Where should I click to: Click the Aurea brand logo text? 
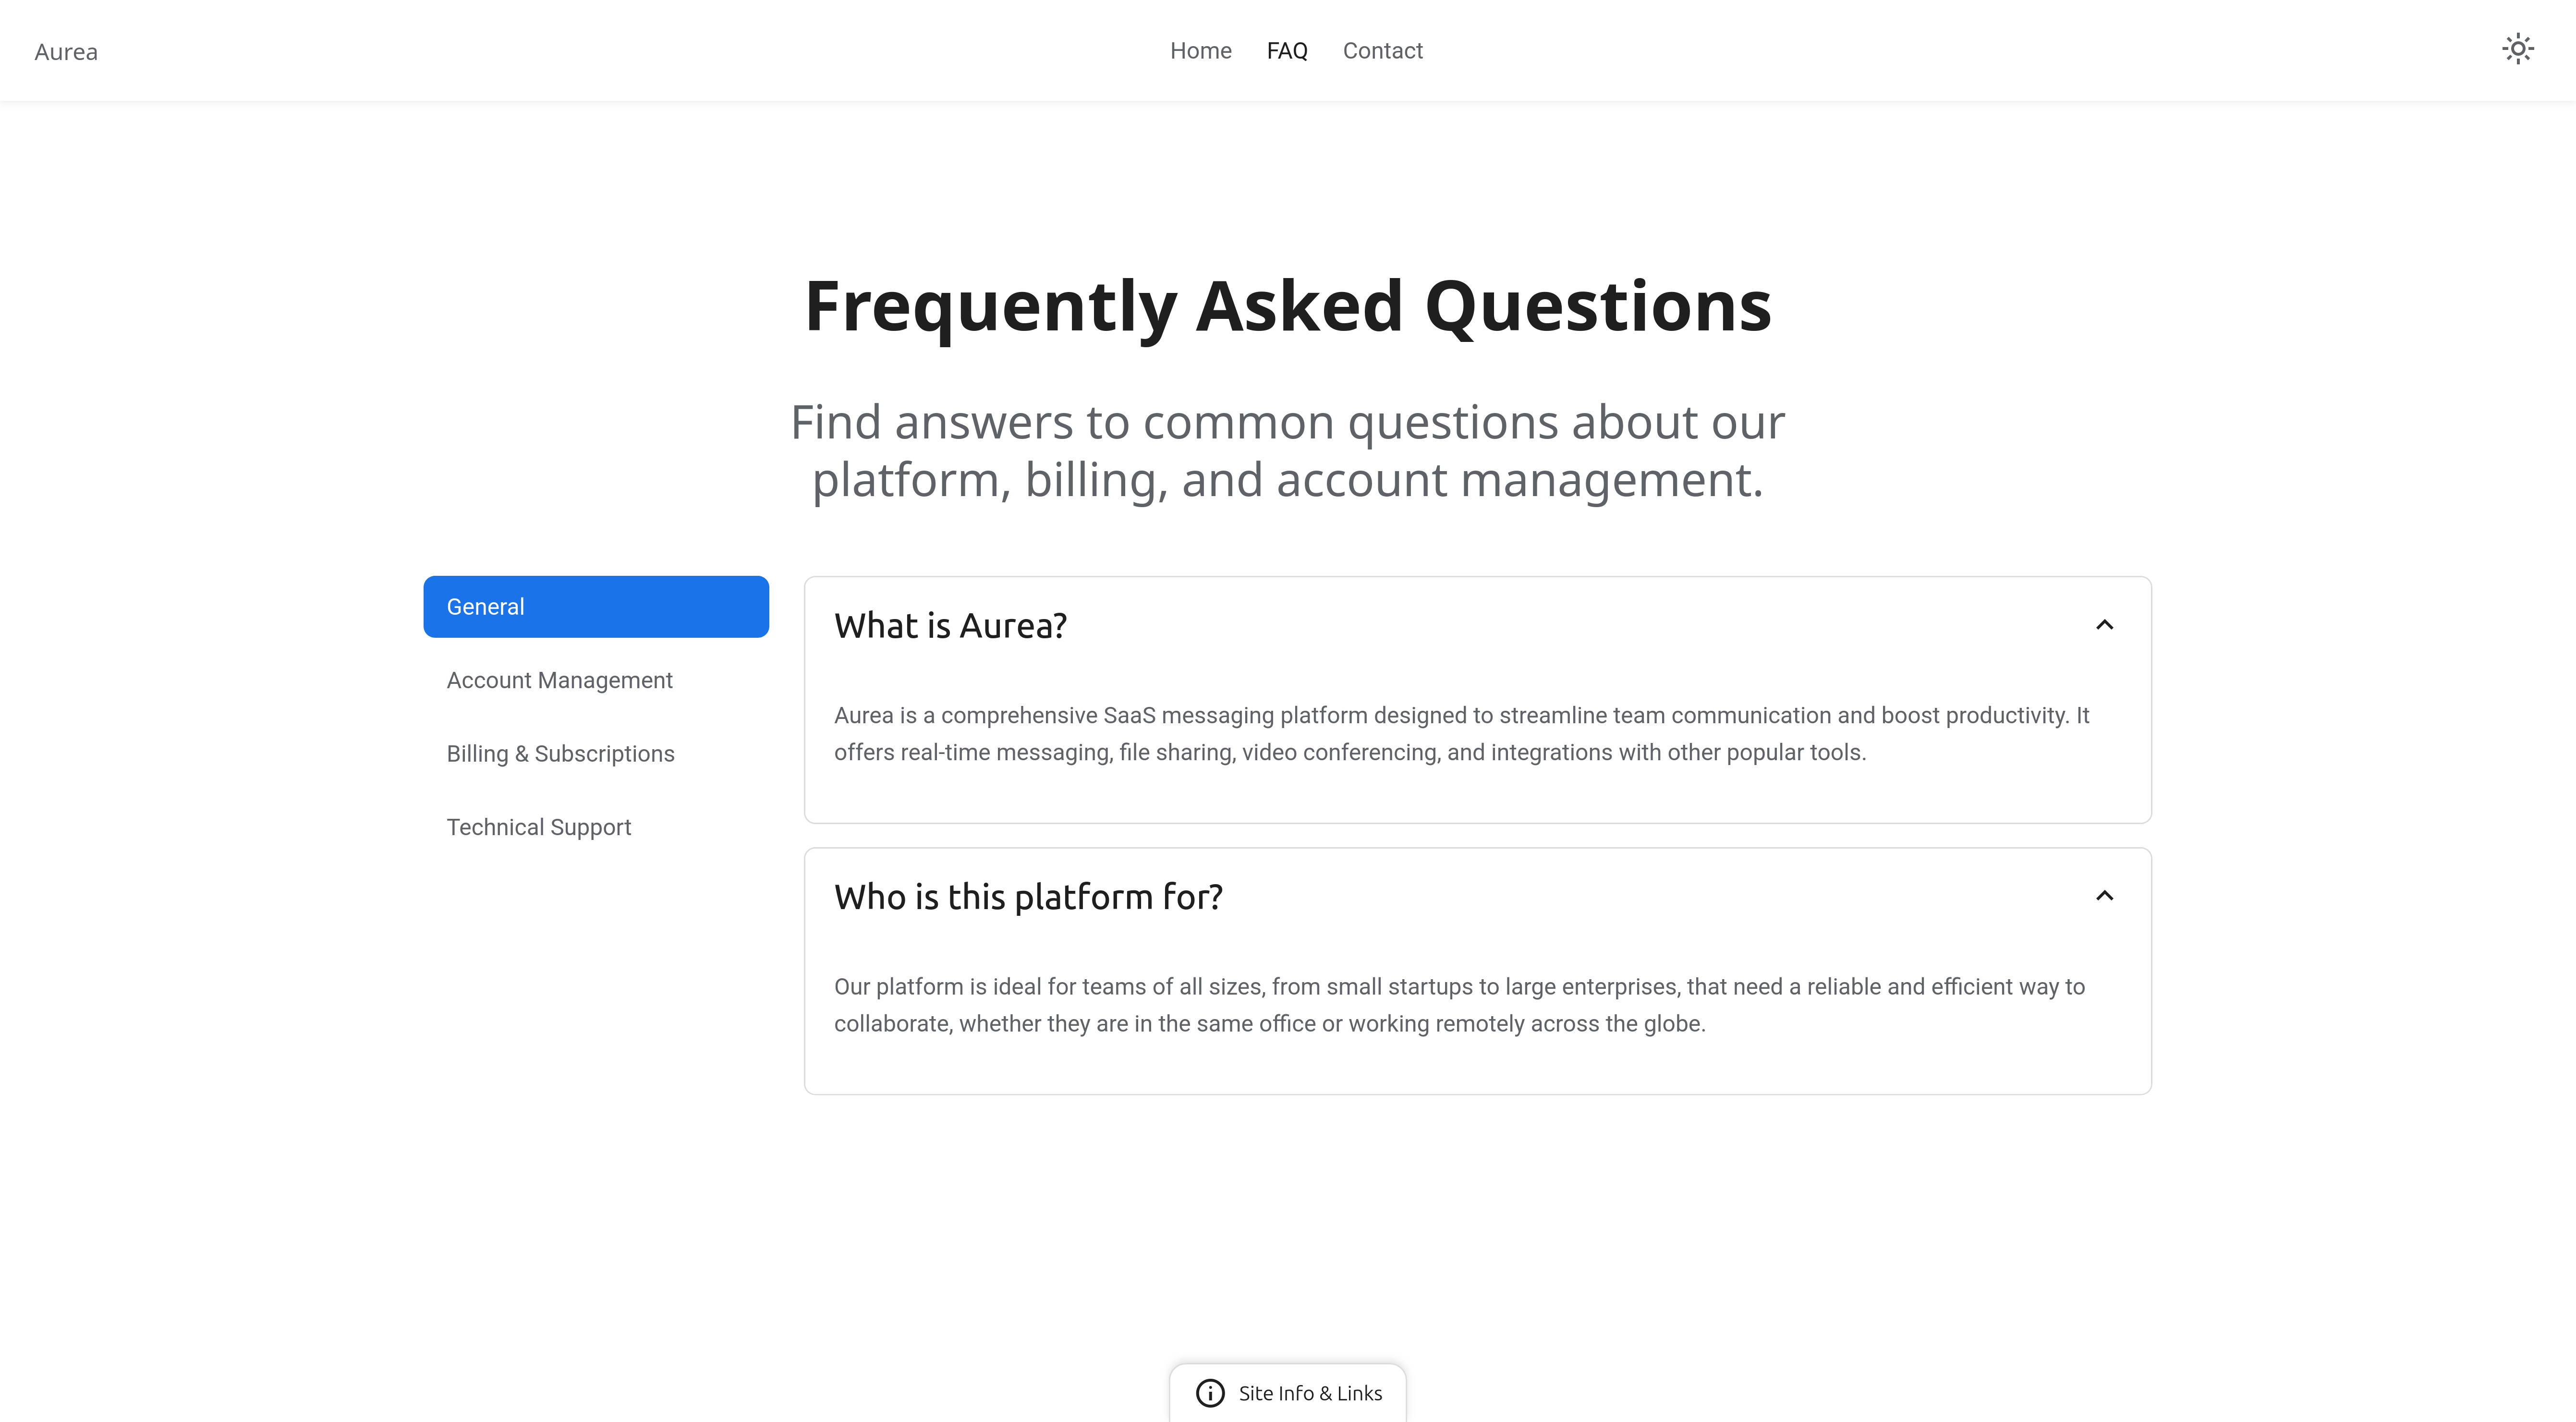(x=66, y=52)
